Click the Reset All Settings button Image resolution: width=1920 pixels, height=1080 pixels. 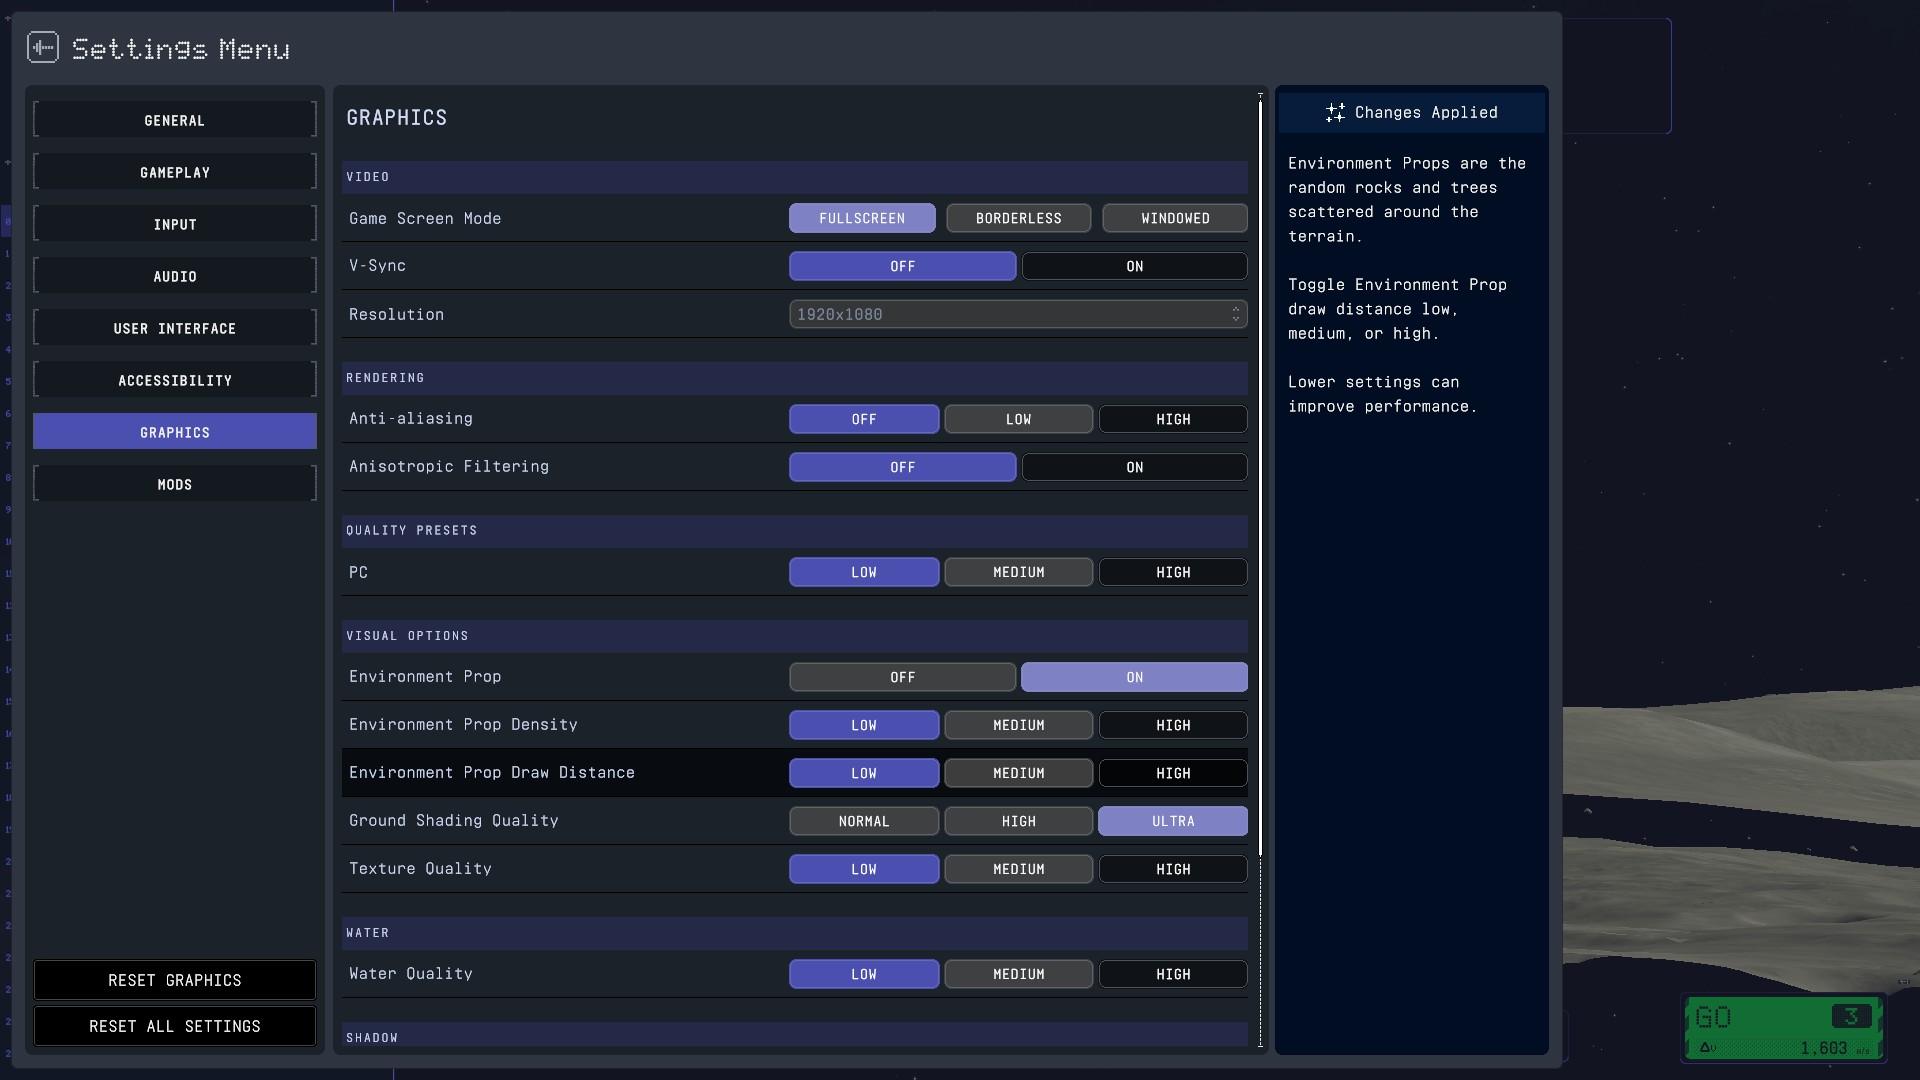point(175,1026)
